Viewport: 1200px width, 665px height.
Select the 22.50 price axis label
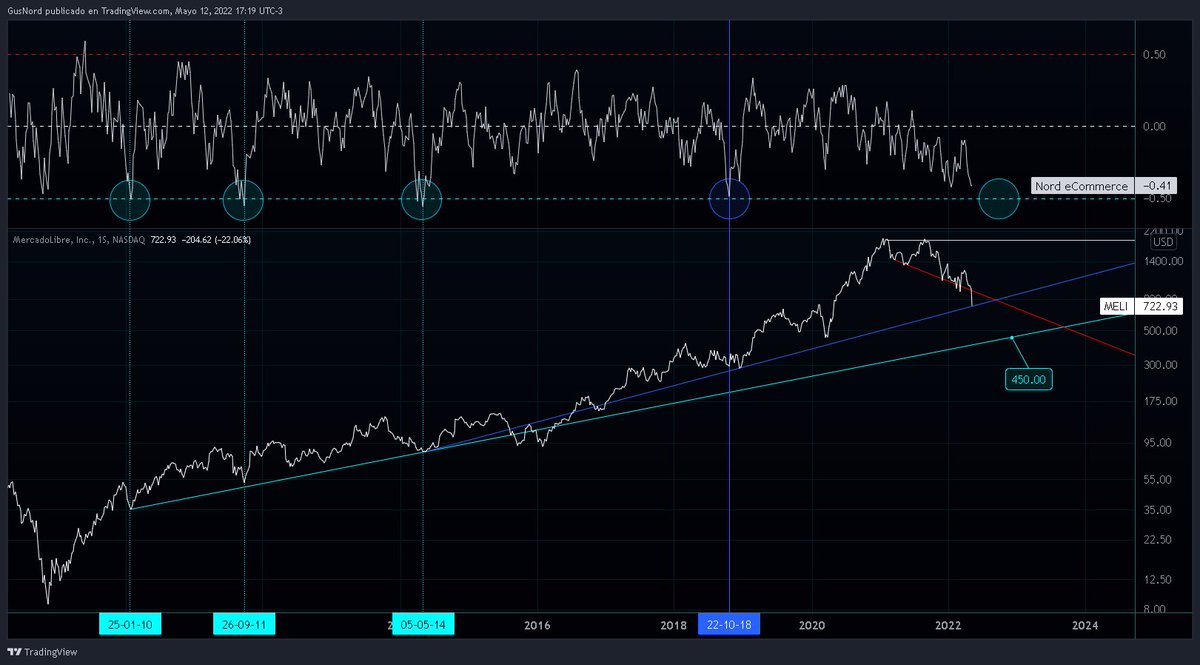[x=1157, y=540]
